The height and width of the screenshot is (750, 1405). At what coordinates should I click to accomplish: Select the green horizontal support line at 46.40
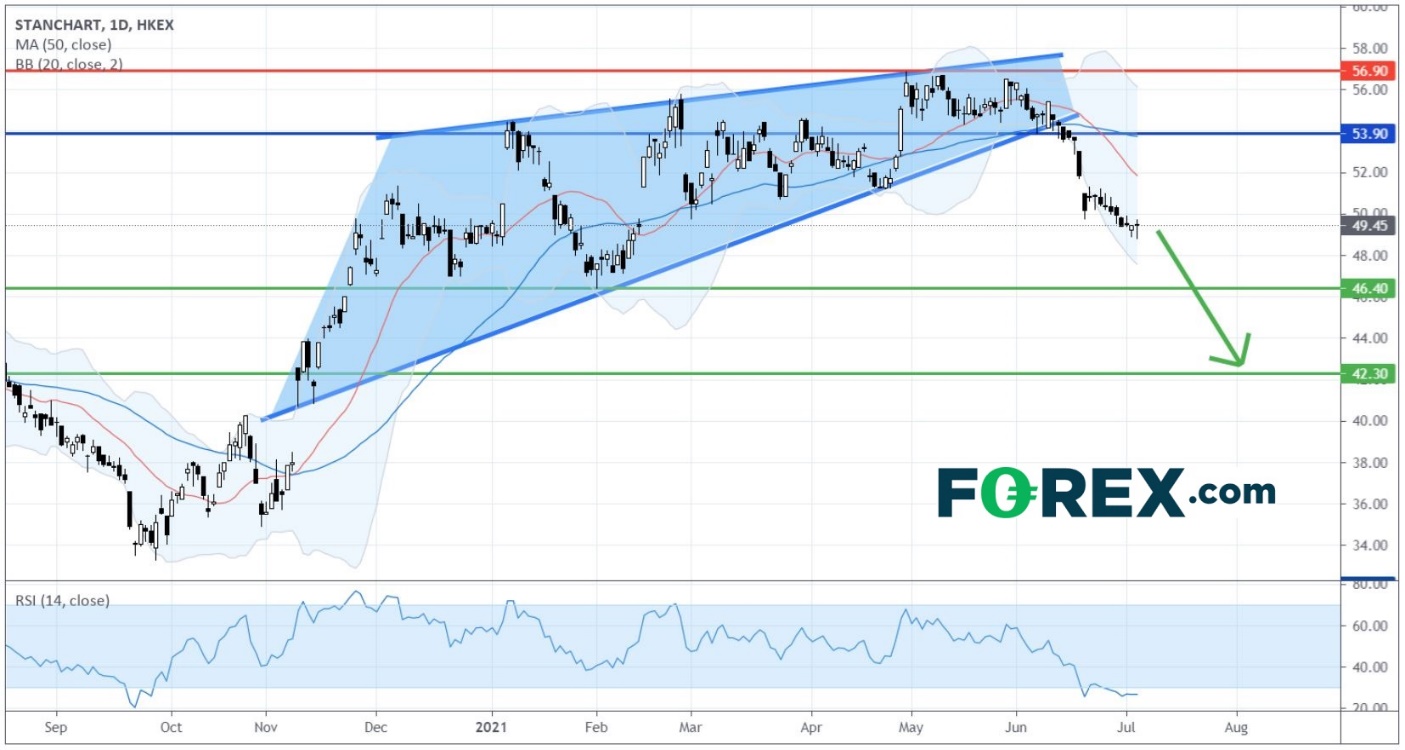[672, 288]
